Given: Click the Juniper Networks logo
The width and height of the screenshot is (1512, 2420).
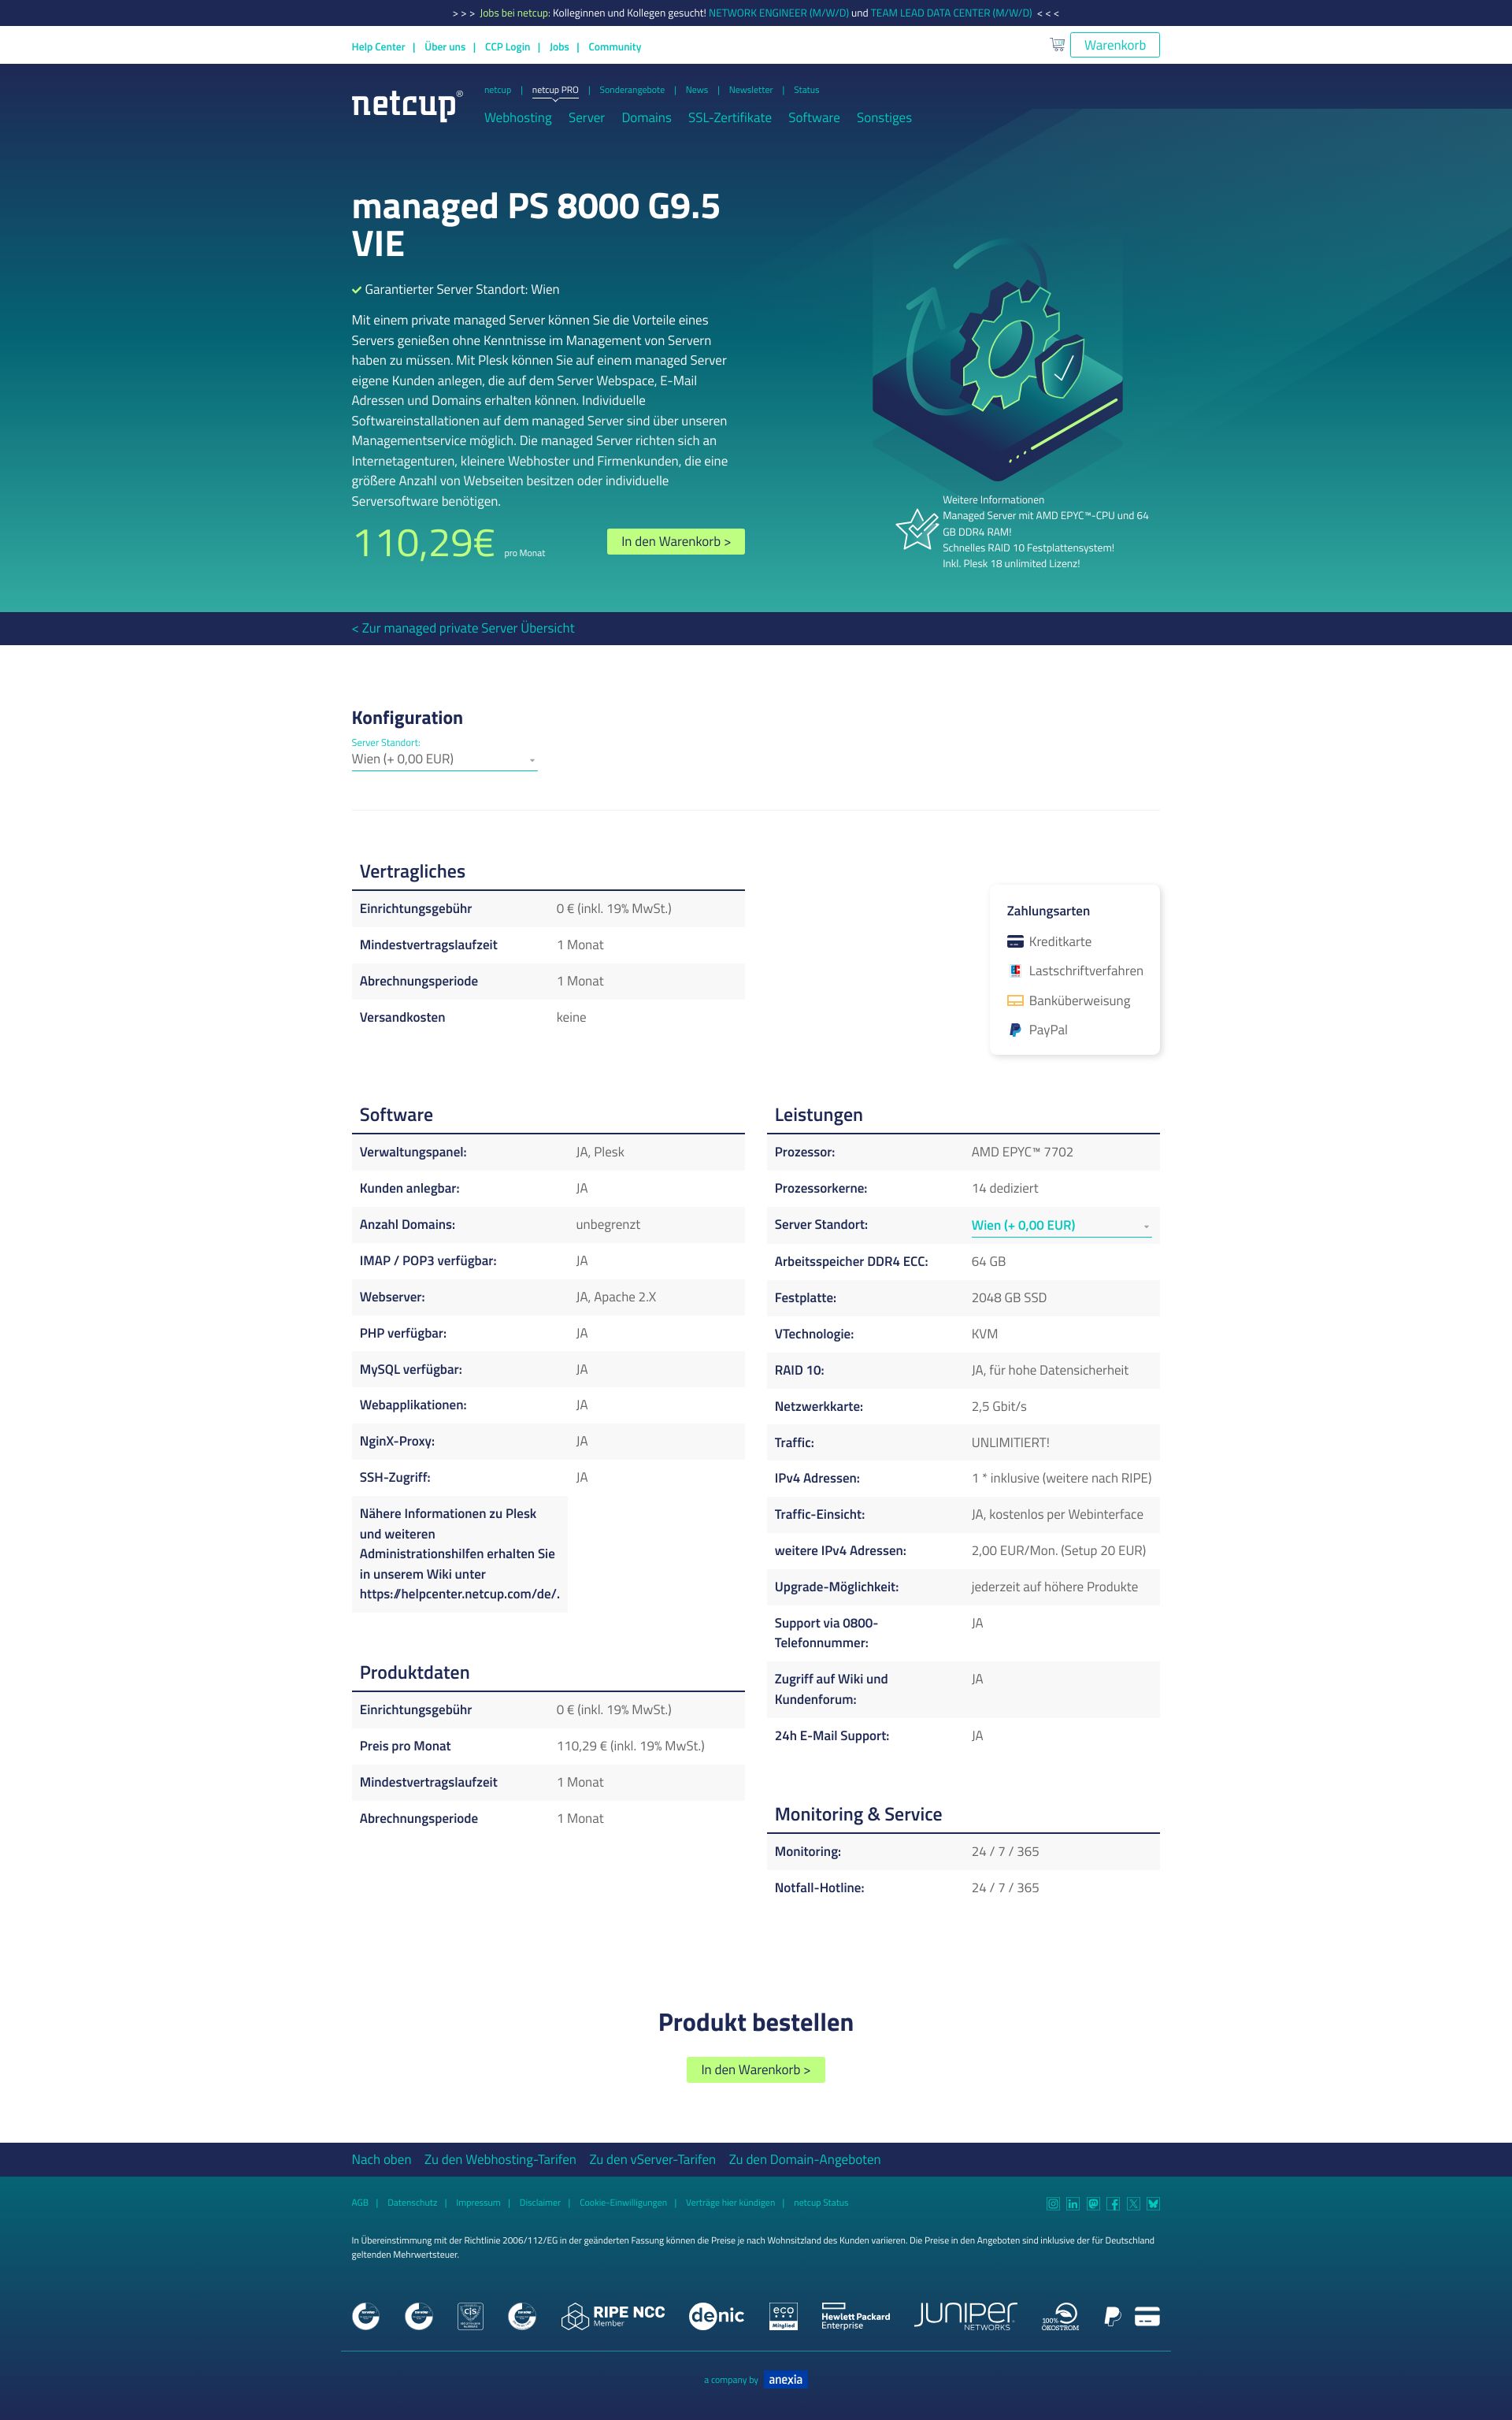Looking at the screenshot, I should pyautogui.click(x=965, y=2316).
